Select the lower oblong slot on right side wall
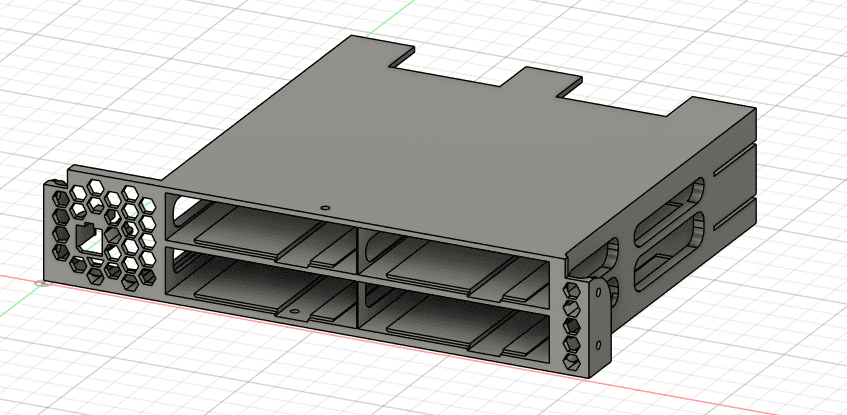This screenshot has height=415, width=847. click(x=670, y=252)
